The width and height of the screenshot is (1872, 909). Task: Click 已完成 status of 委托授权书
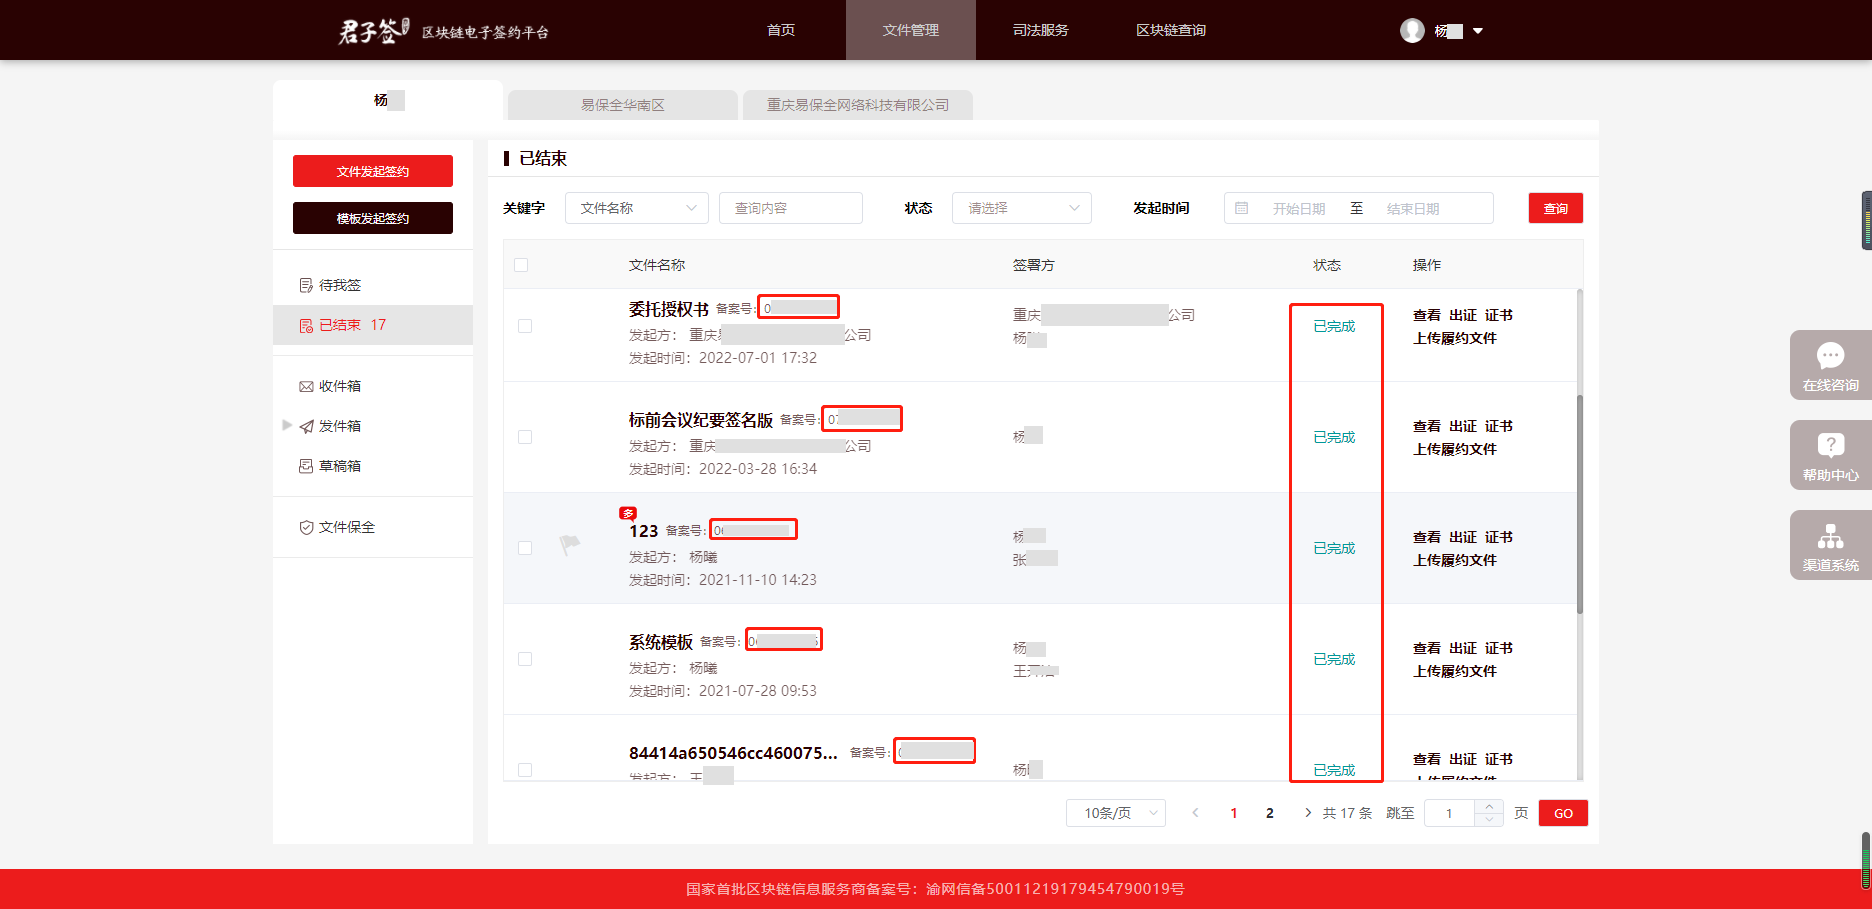click(1334, 326)
